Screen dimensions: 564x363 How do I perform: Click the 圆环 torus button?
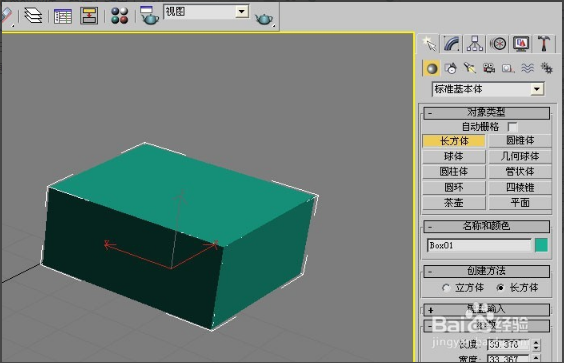pos(454,187)
